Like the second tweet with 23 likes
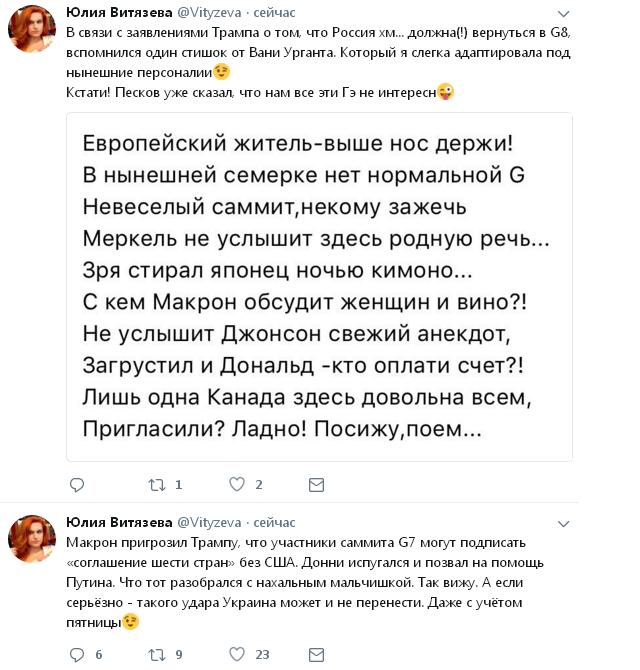 (237, 654)
